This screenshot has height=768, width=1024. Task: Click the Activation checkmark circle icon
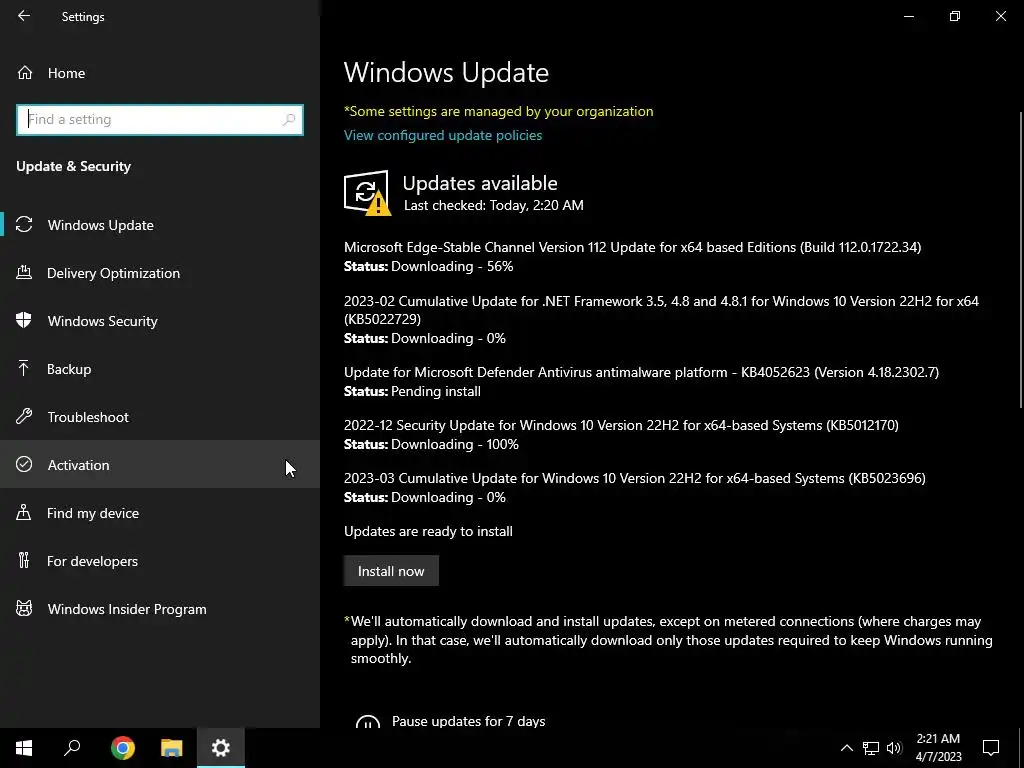[24, 464]
